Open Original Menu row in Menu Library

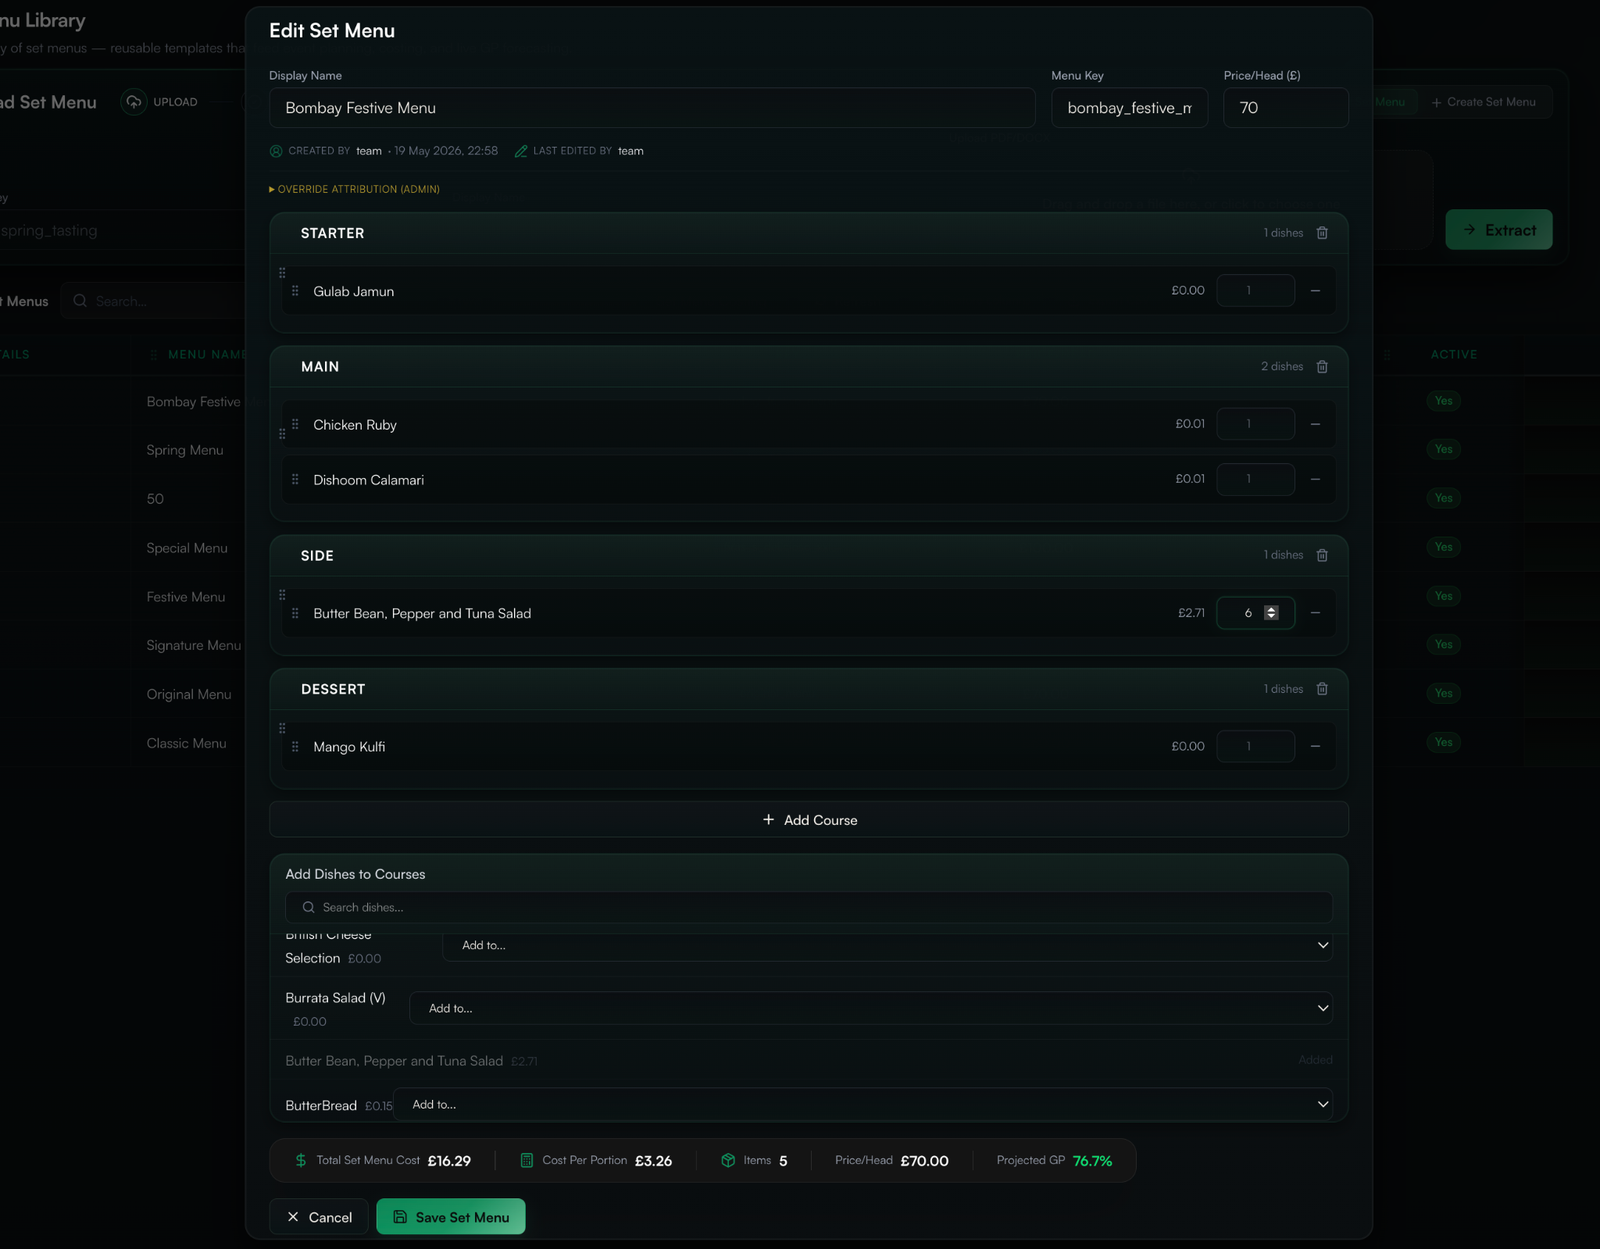pyautogui.click(x=189, y=694)
